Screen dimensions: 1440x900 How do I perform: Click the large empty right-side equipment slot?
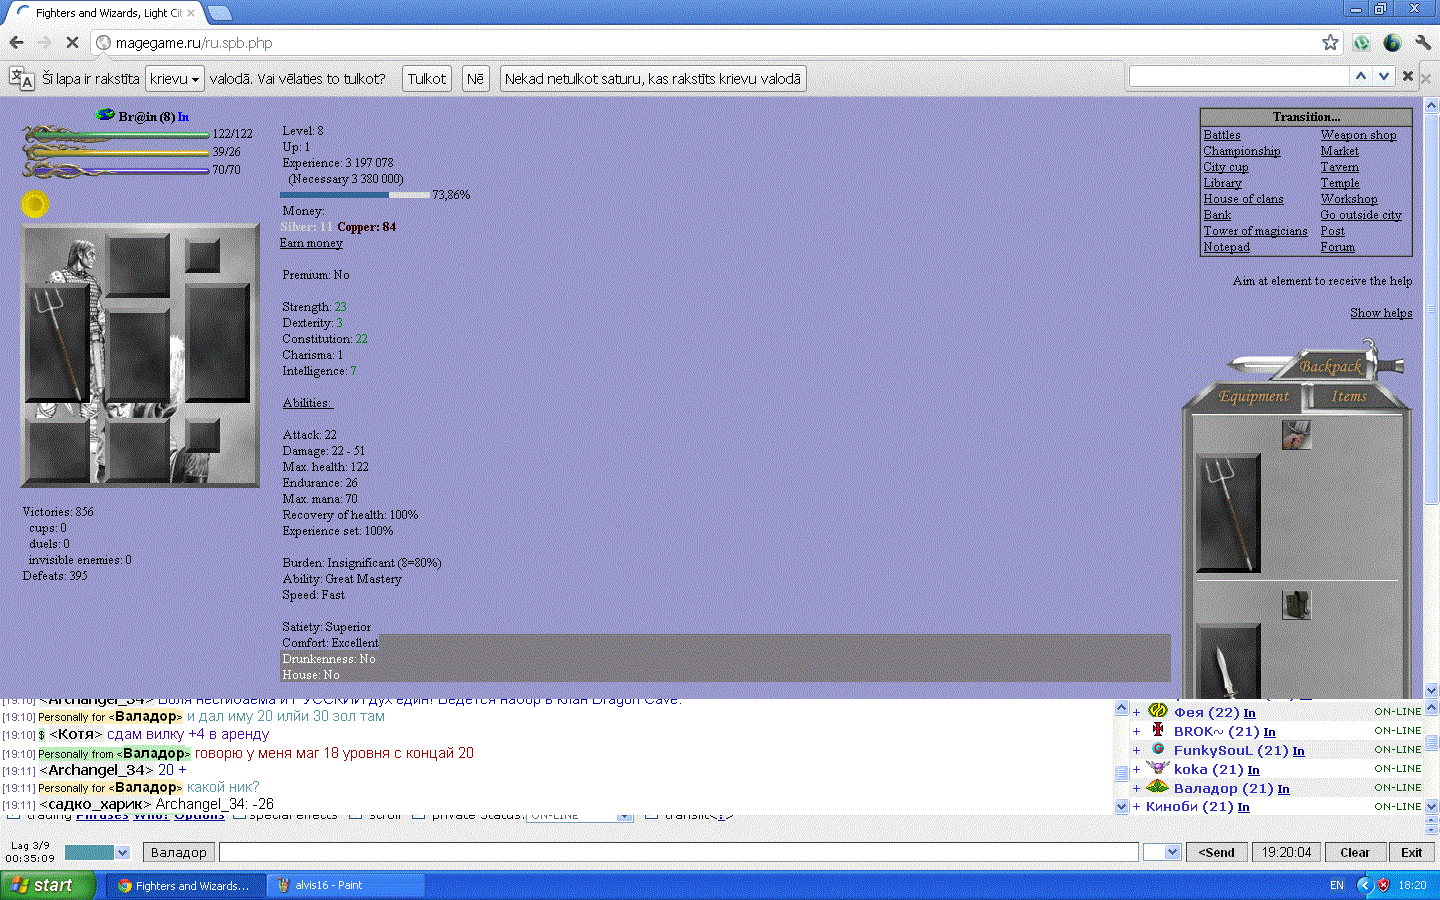pos(217,343)
